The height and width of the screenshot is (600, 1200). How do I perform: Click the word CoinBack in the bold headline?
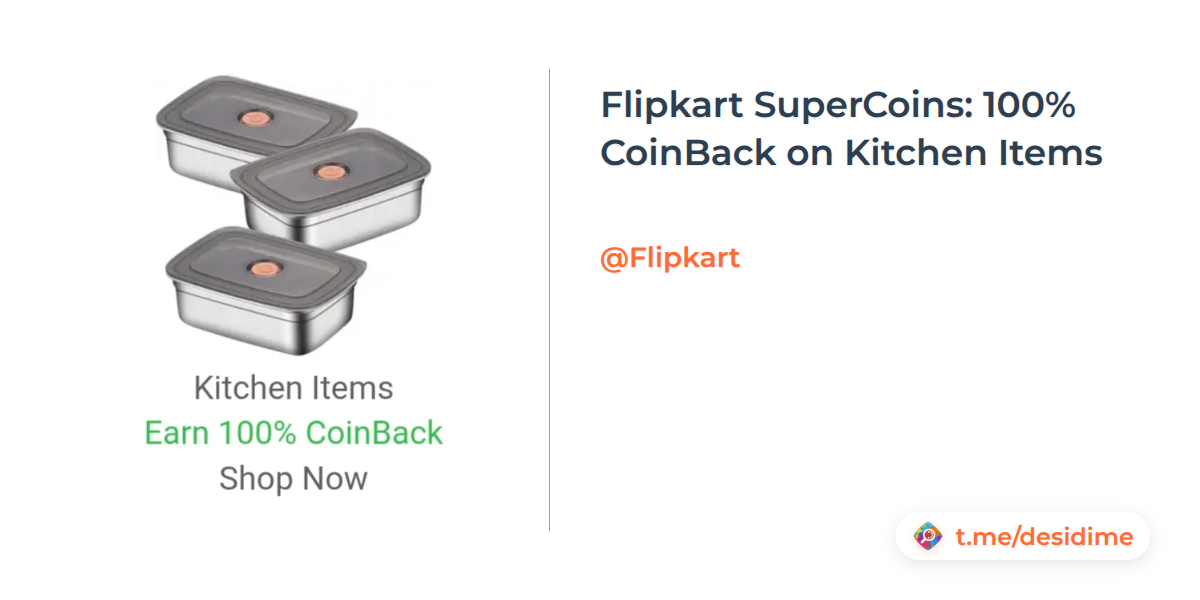[x=688, y=153]
